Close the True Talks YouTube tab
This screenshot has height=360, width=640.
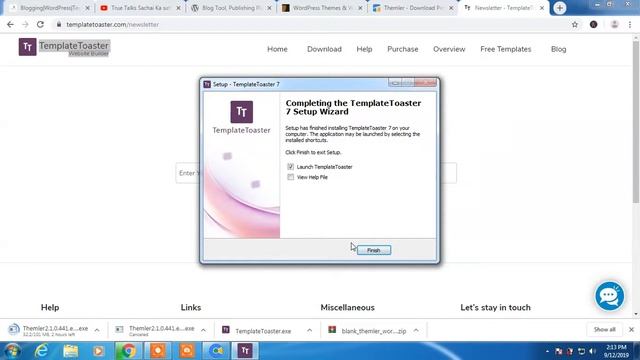point(178,8)
